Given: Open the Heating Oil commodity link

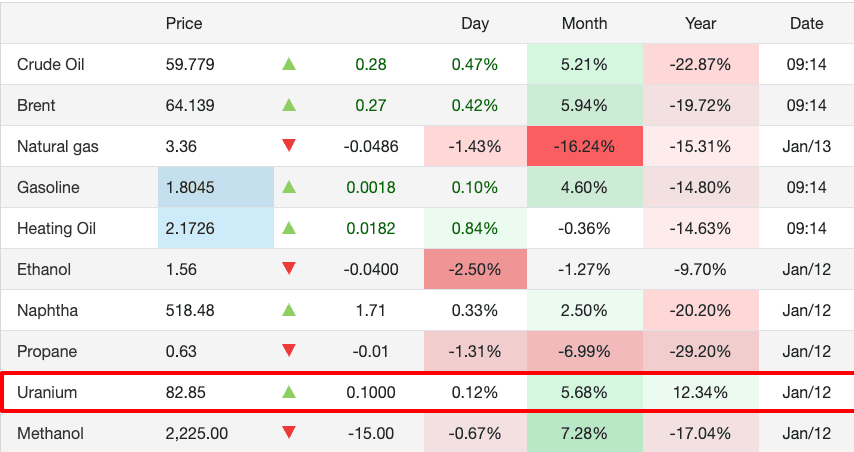Looking at the screenshot, I should pos(57,228).
